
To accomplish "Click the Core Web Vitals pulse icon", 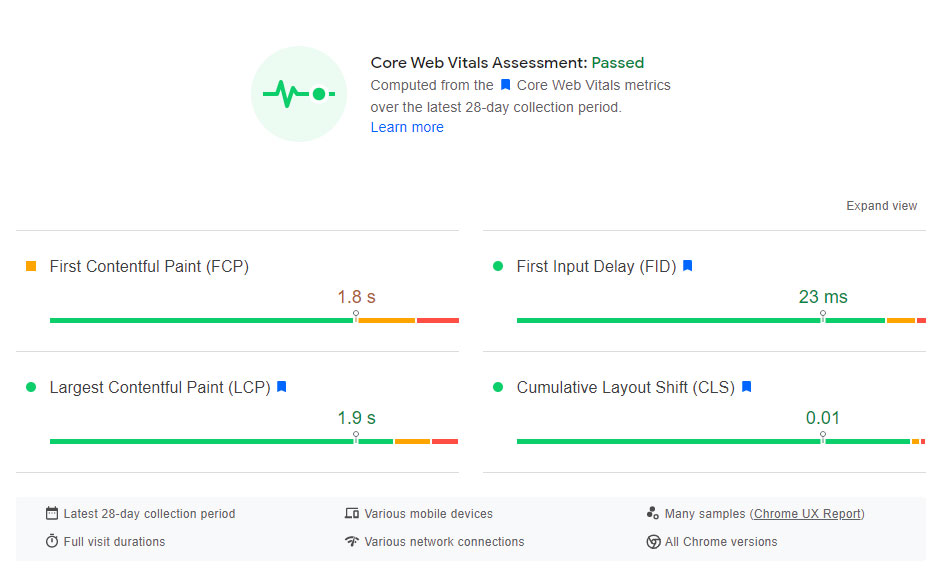I will [x=299, y=94].
